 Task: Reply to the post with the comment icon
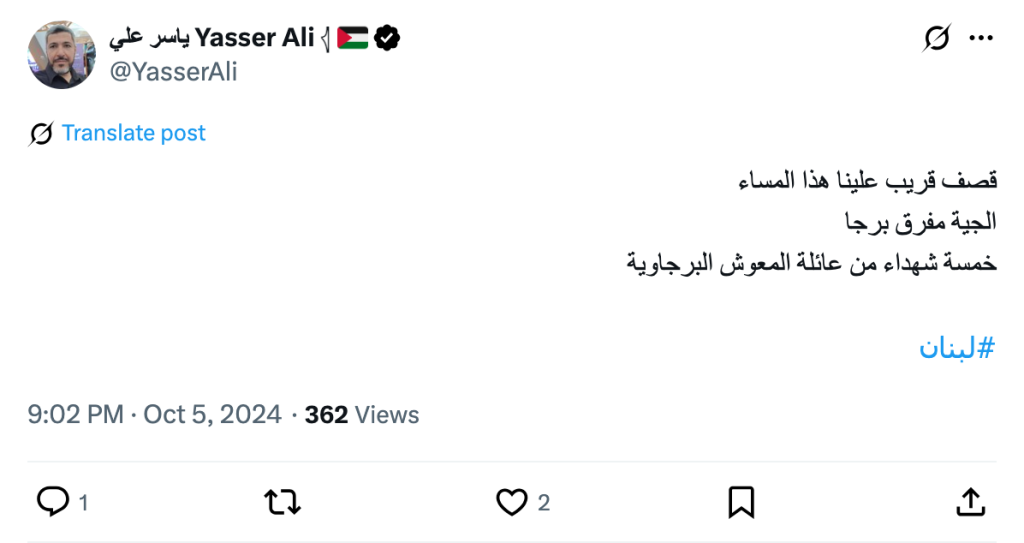[x=52, y=501]
